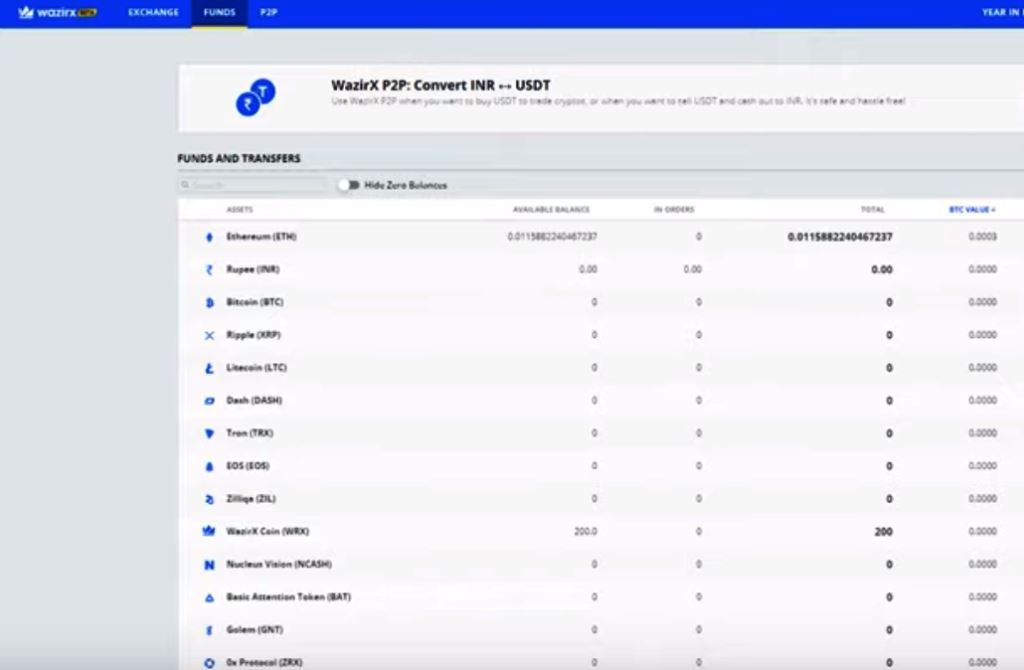Click Ethereum available balance 0.0115882240467237
1024x670 pixels.
(x=552, y=236)
